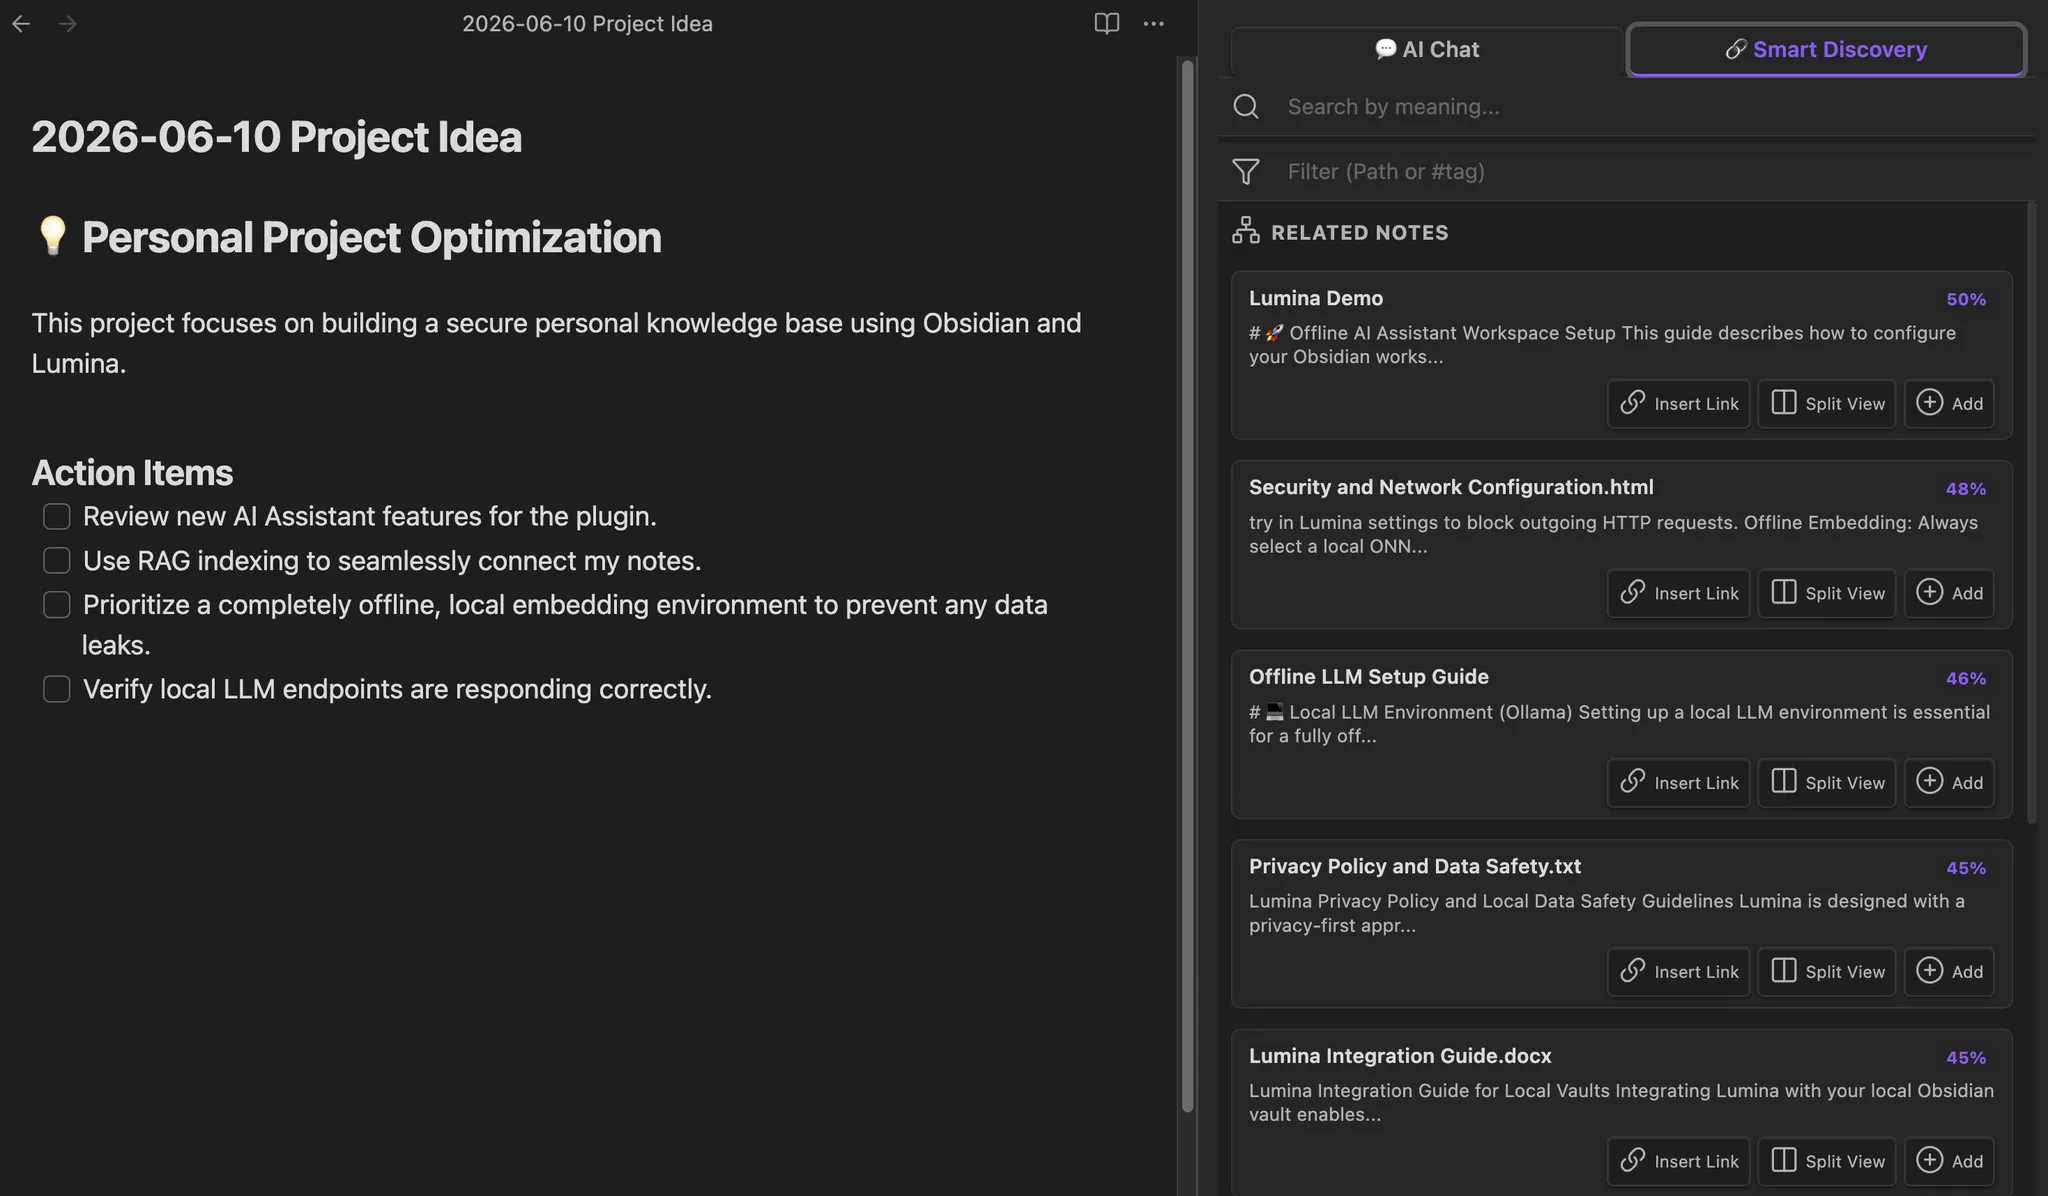Image resolution: width=2048 pixels, height=1196 pixels.
Task: Open Offline LLM Setup Guide in split view
Action: pyautogui.click(x=1827, y=782)
